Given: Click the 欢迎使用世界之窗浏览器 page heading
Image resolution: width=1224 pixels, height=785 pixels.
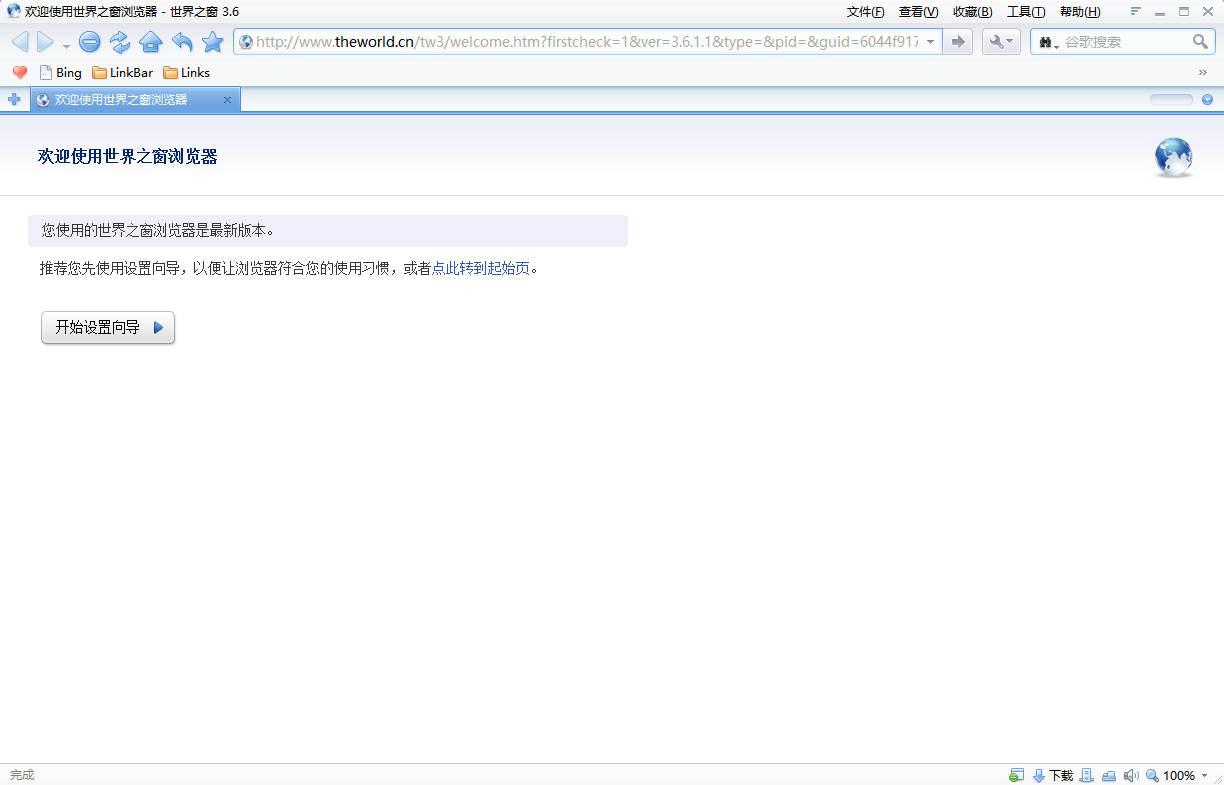Looking at the screenshot, I should pos(128,156).
